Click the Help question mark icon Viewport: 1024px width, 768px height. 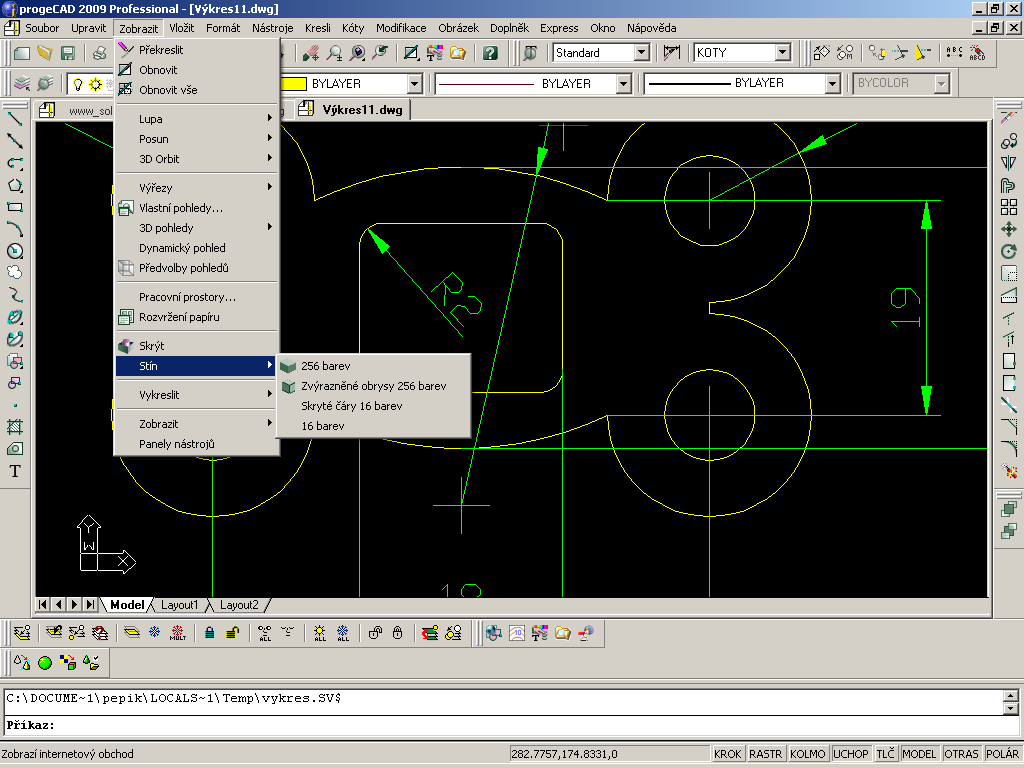[x=489, y=53]
